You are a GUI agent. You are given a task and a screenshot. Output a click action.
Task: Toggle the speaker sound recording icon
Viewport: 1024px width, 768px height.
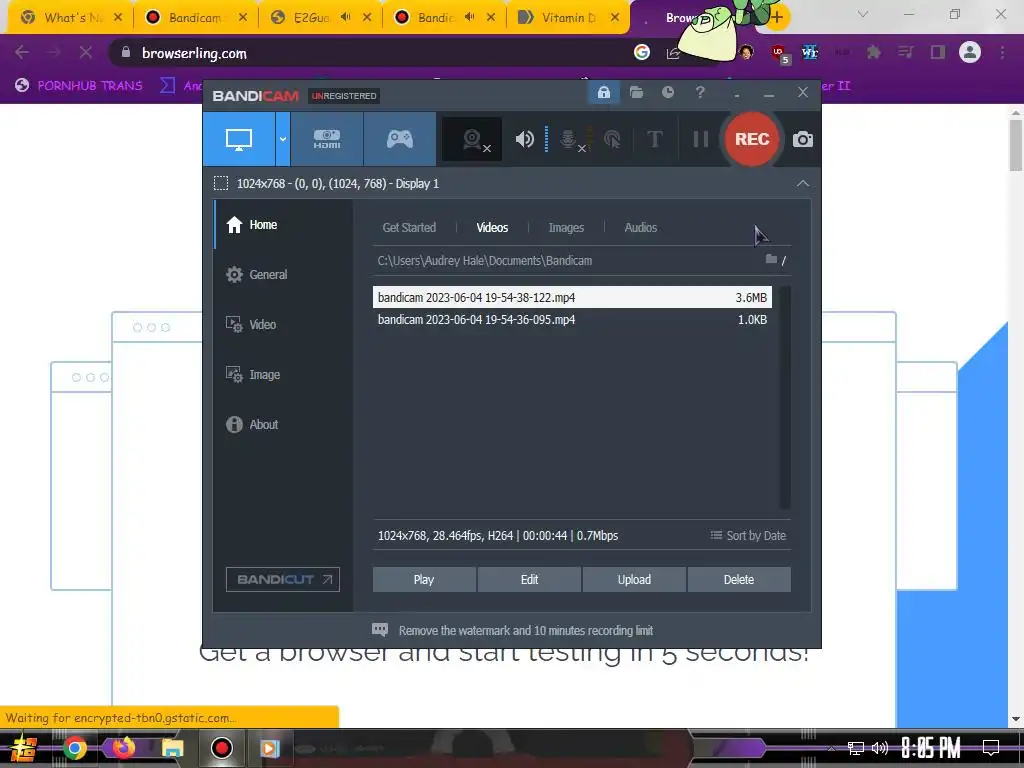pos(524,139)
